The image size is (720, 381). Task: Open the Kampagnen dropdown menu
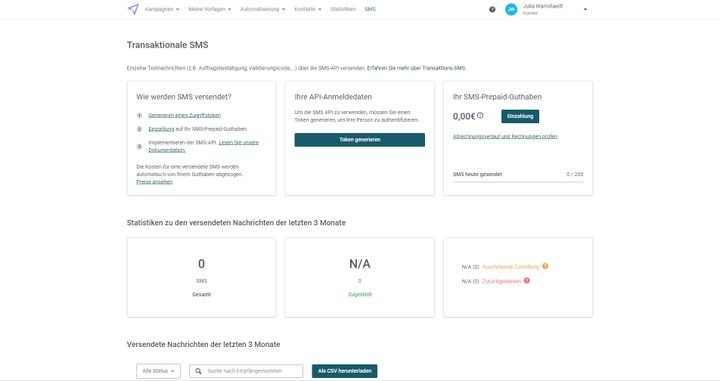click(x=162, y=9)
